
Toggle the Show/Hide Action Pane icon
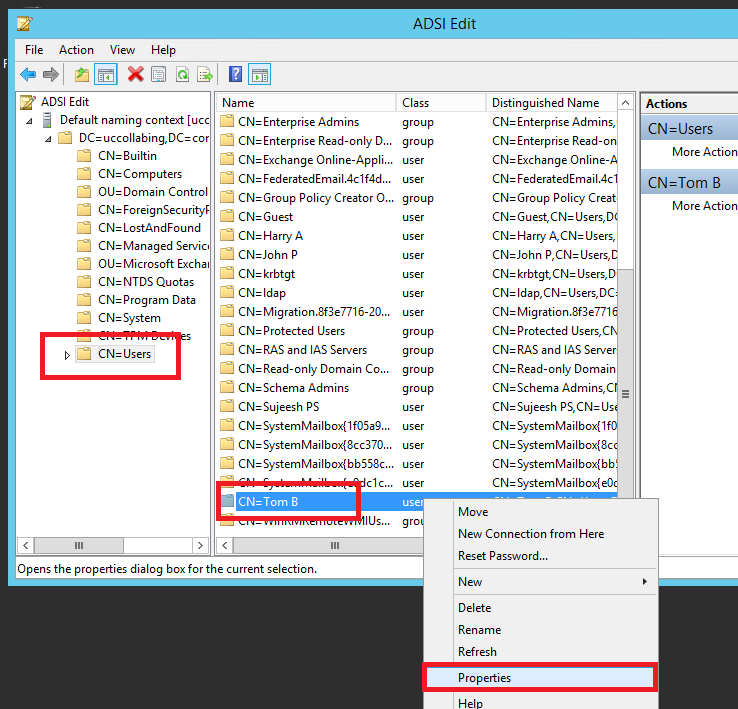point(260,74)
